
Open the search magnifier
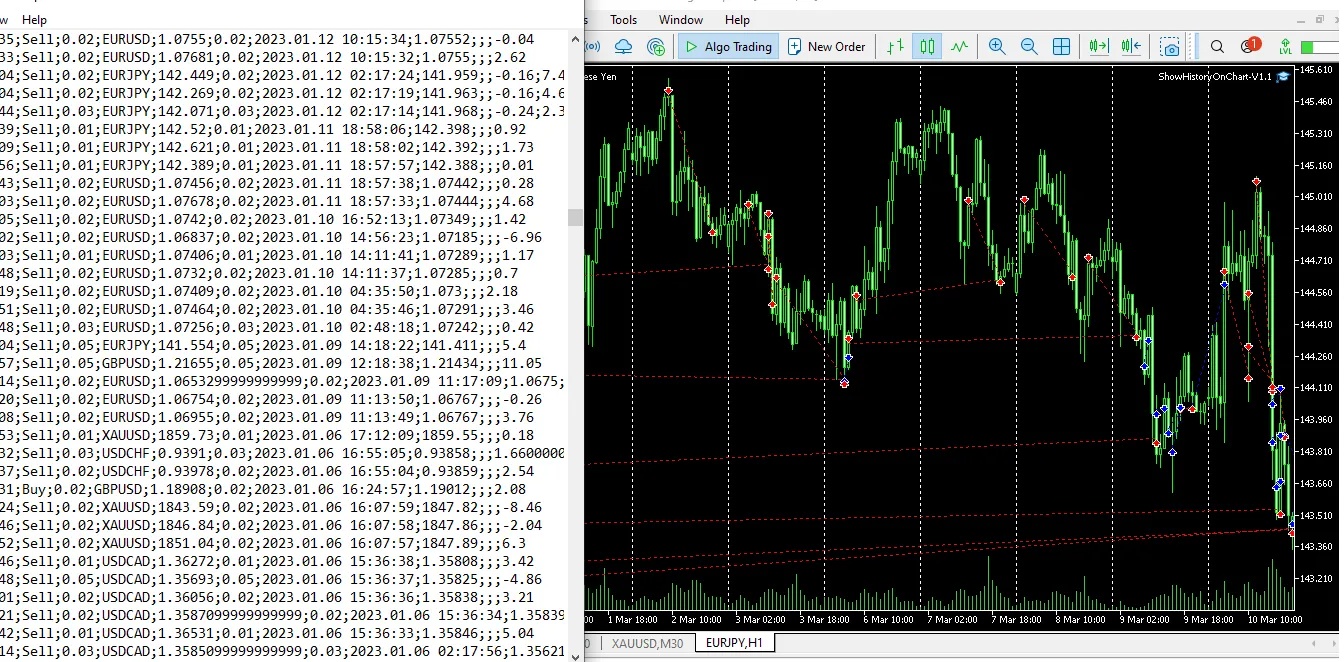coord(1216,46)
